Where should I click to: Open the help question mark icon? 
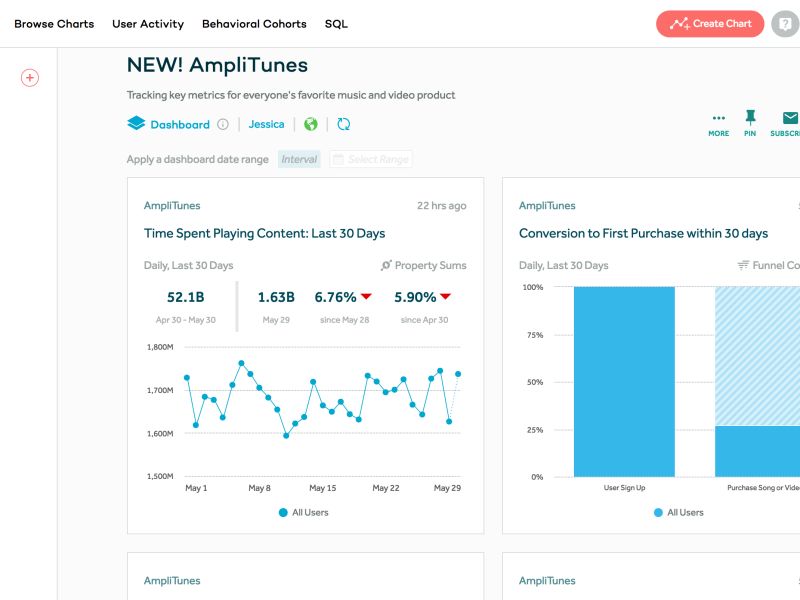(785, 23)
